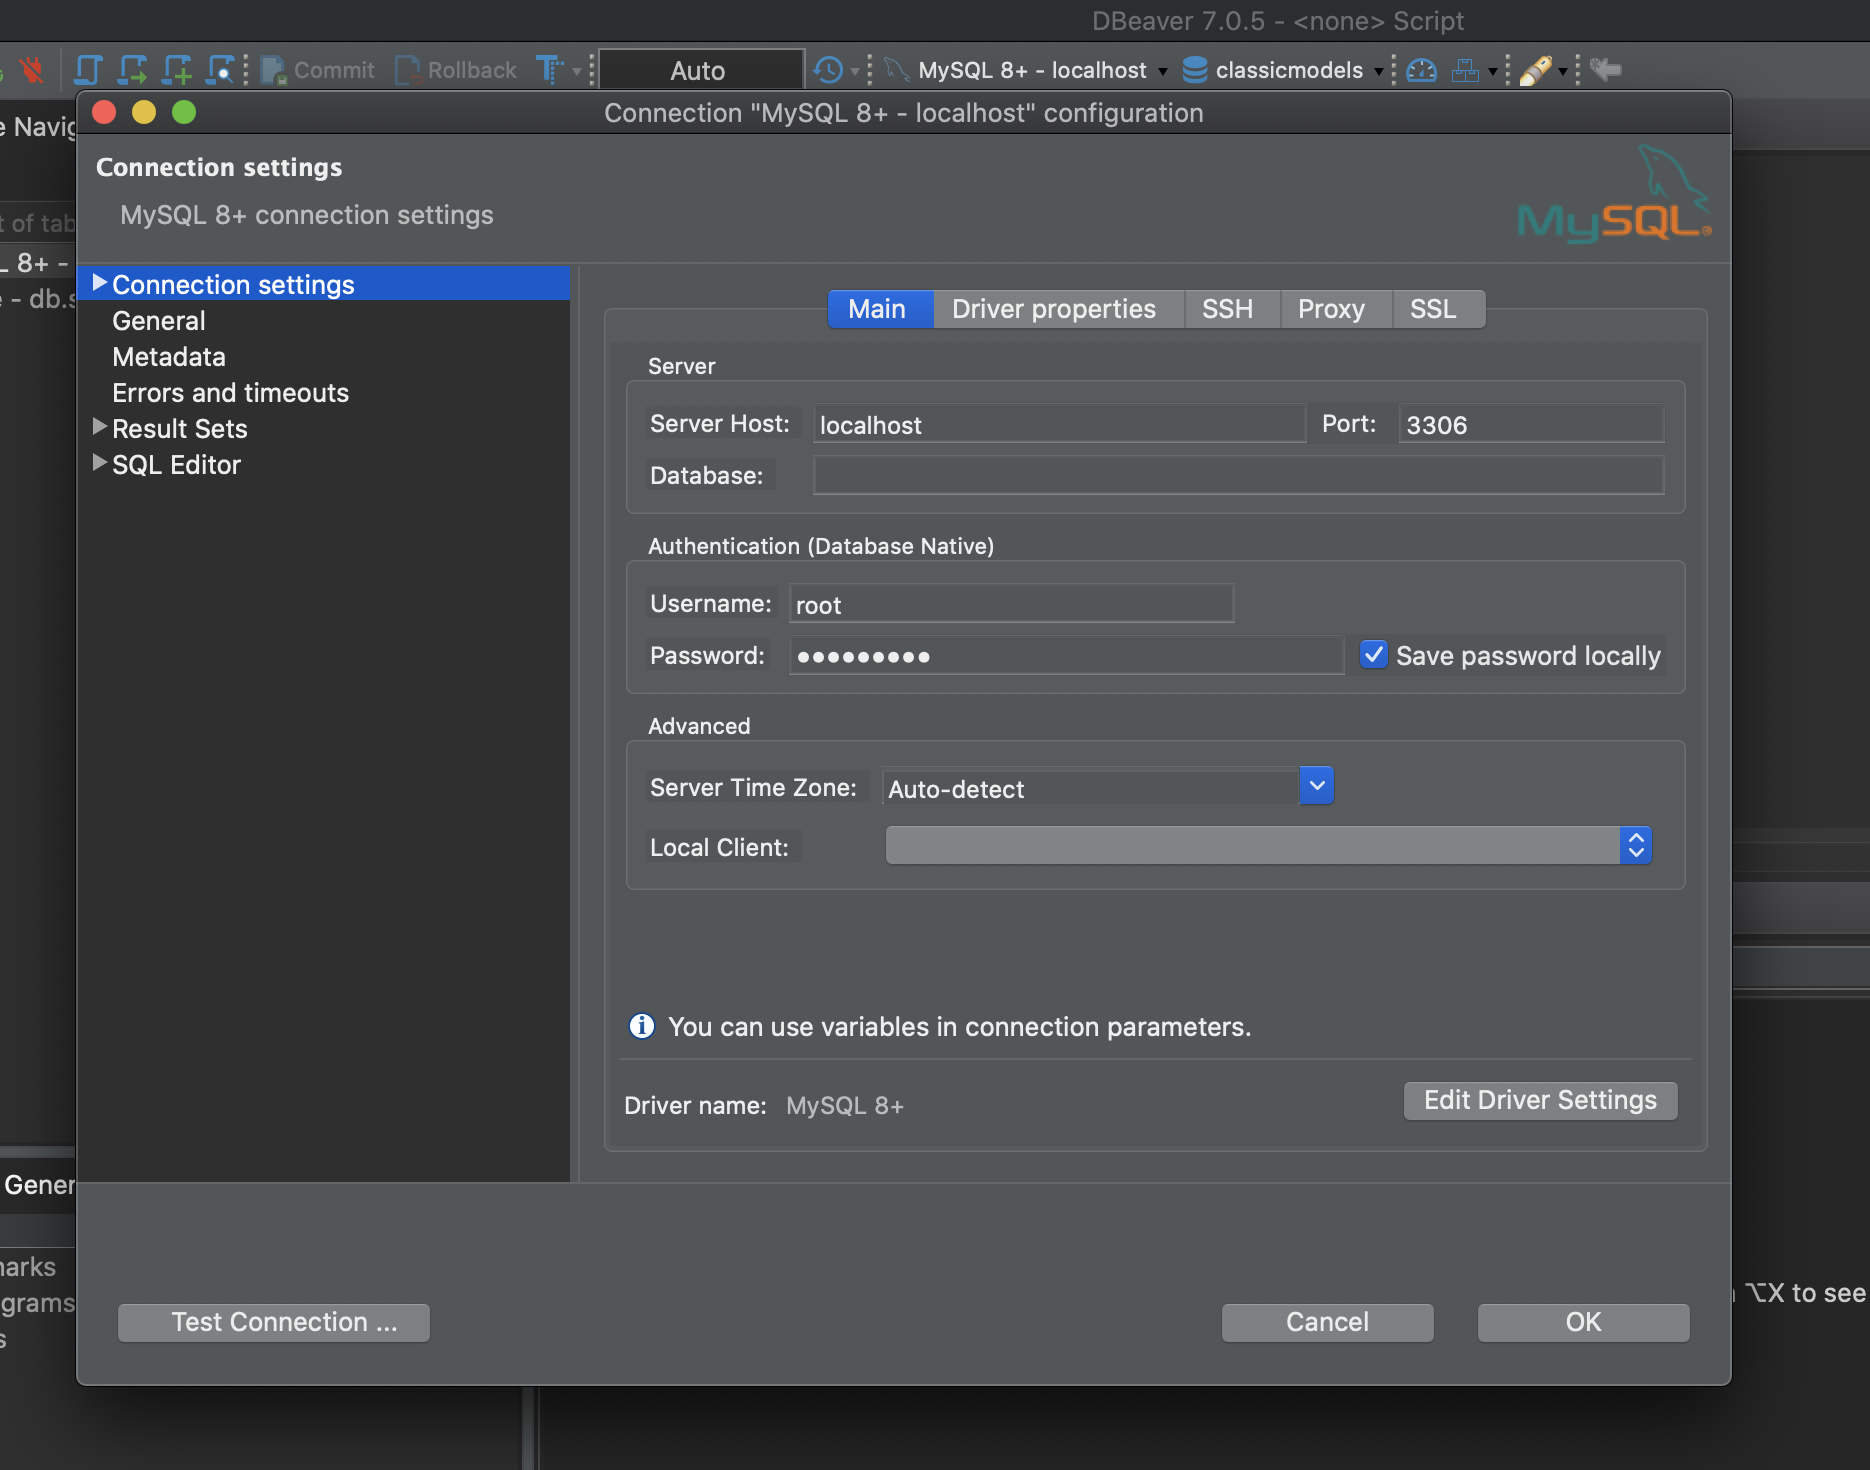Click the OK button
The width and height of the screenshot is (1870, 1470).
click(1583, 1322)
